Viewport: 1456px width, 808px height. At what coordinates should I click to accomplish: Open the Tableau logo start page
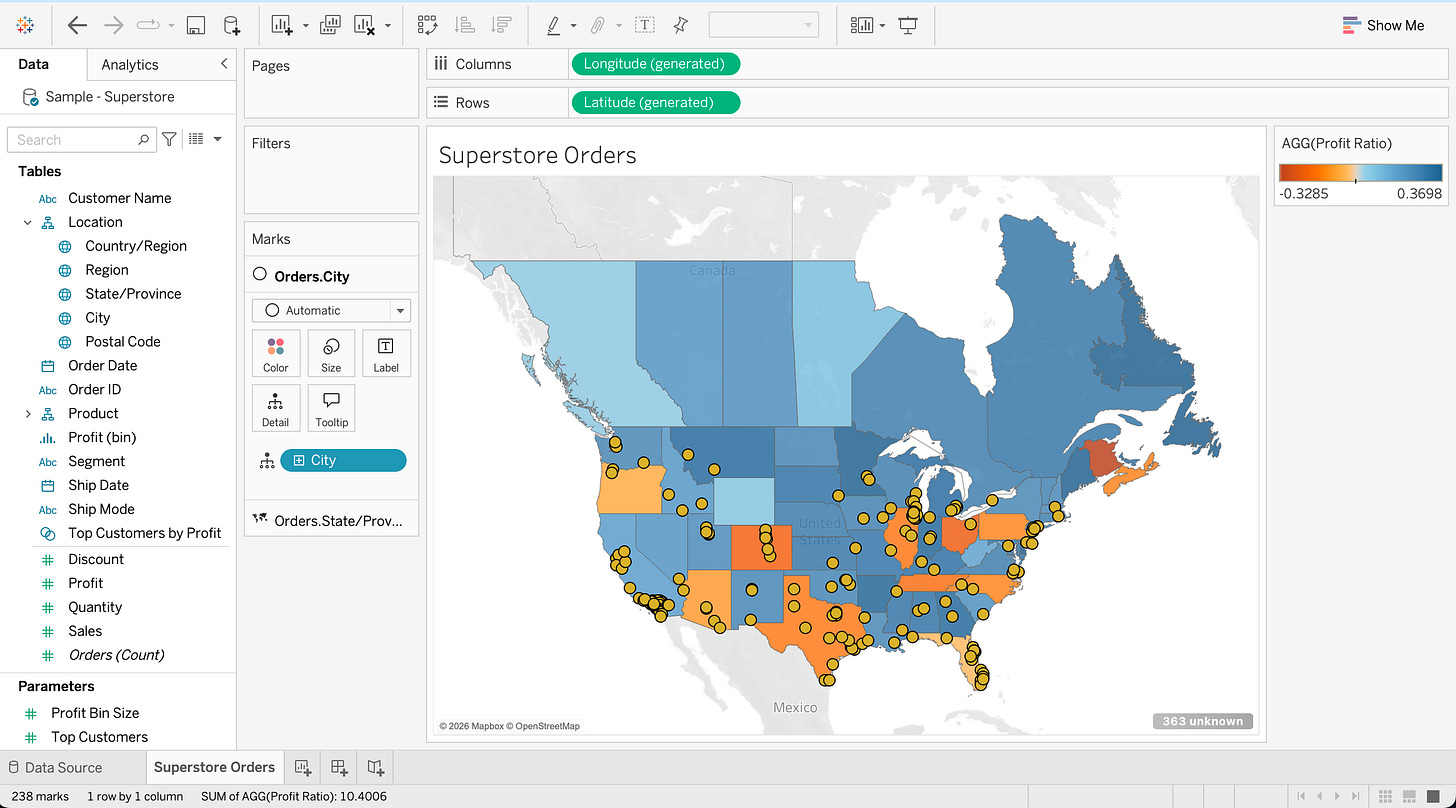(x=26, y=26)
